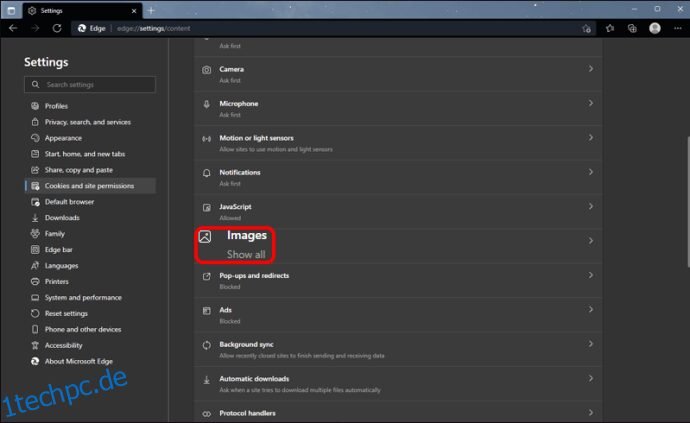Close the Settings tab

(x=134, y=11)
